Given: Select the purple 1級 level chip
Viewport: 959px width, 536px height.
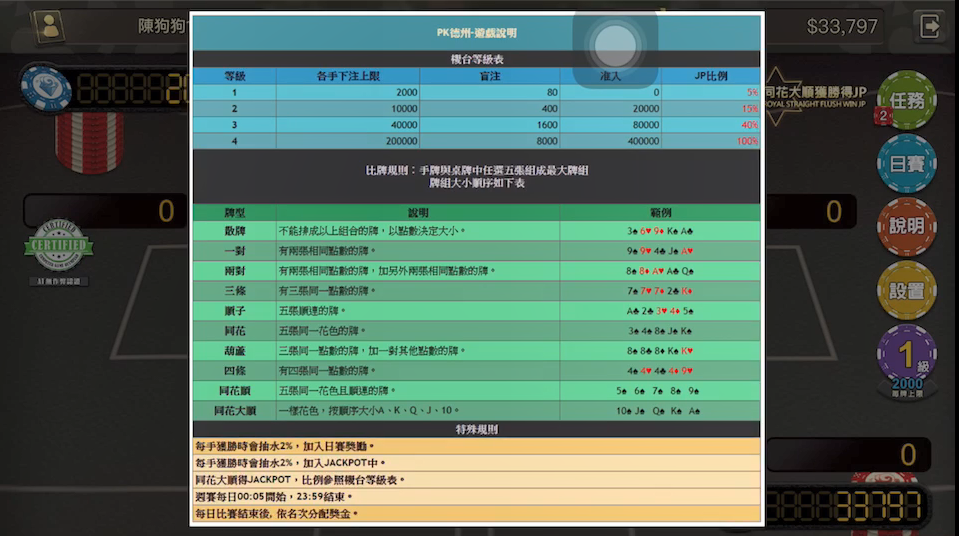Looking at the screenshot, I should click(x=906, y=356).
